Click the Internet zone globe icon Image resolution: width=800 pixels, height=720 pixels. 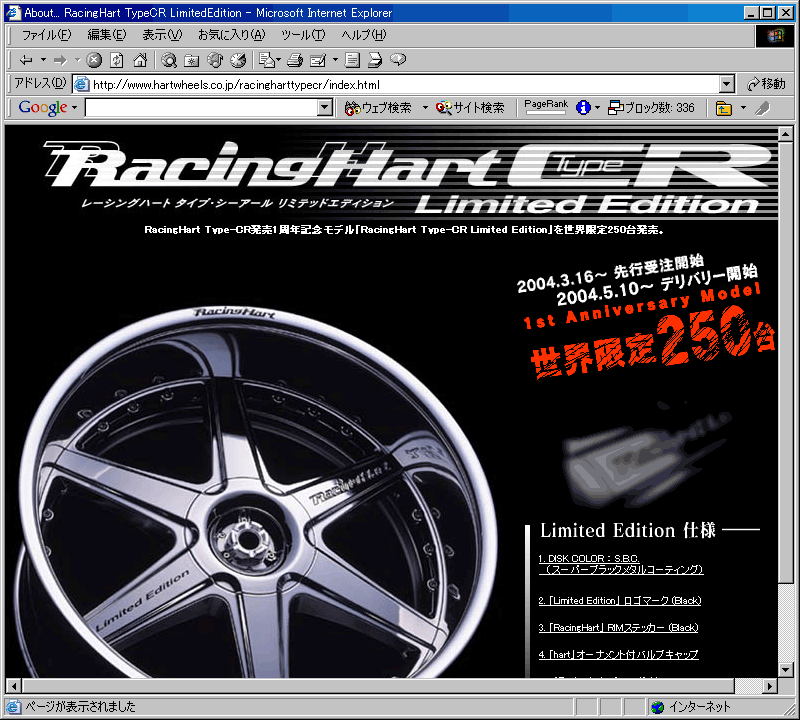point(658,707)
